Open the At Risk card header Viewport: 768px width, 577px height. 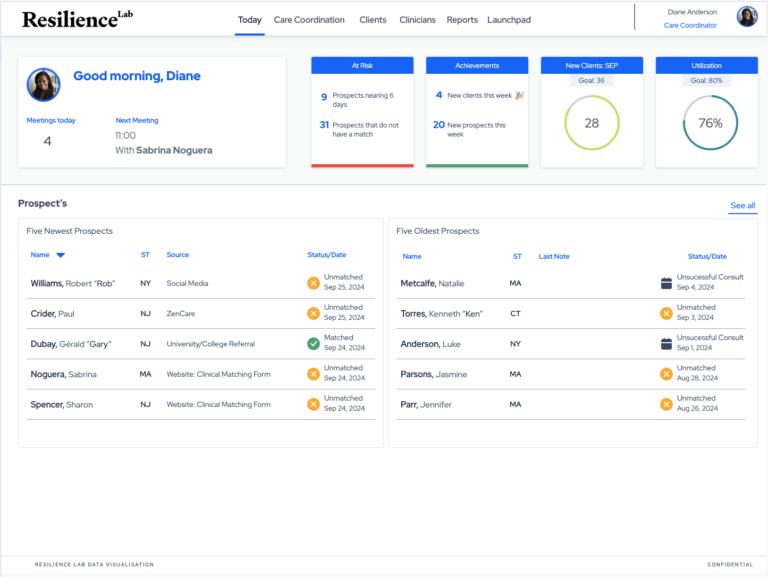(x=362, y=65)
